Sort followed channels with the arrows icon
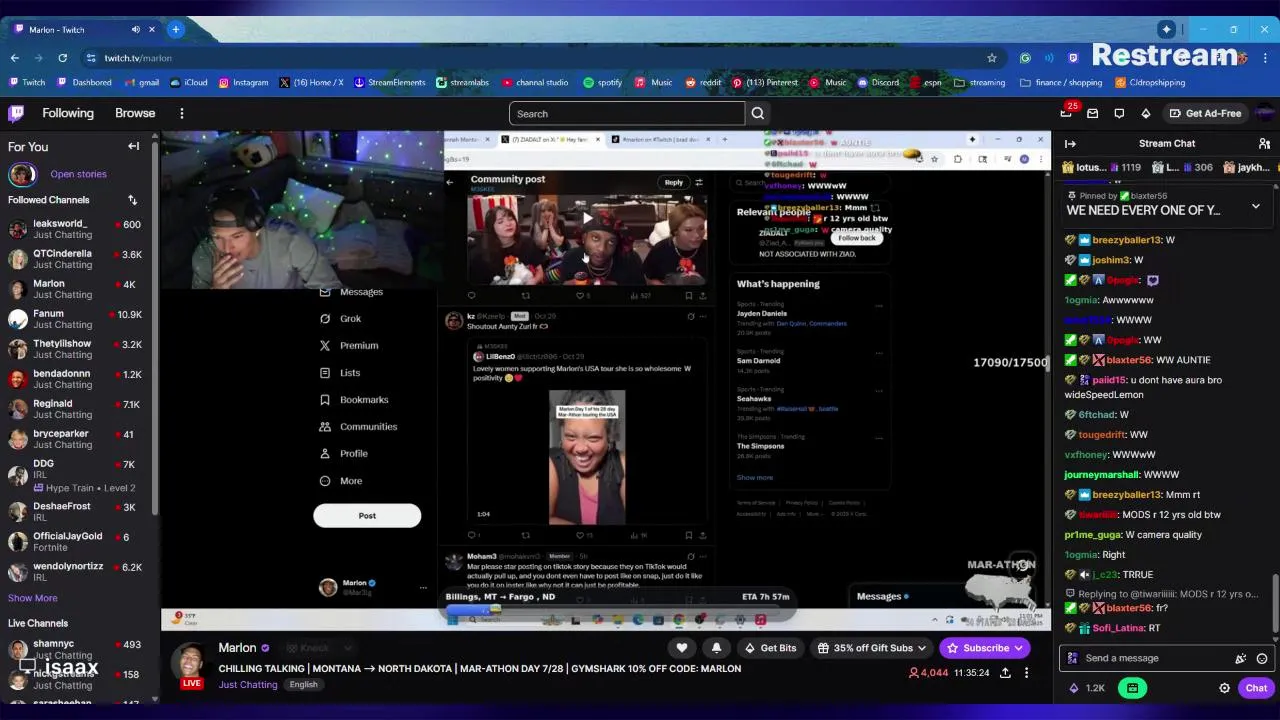This screenshot has height=720, width=1280. point(132,200)
